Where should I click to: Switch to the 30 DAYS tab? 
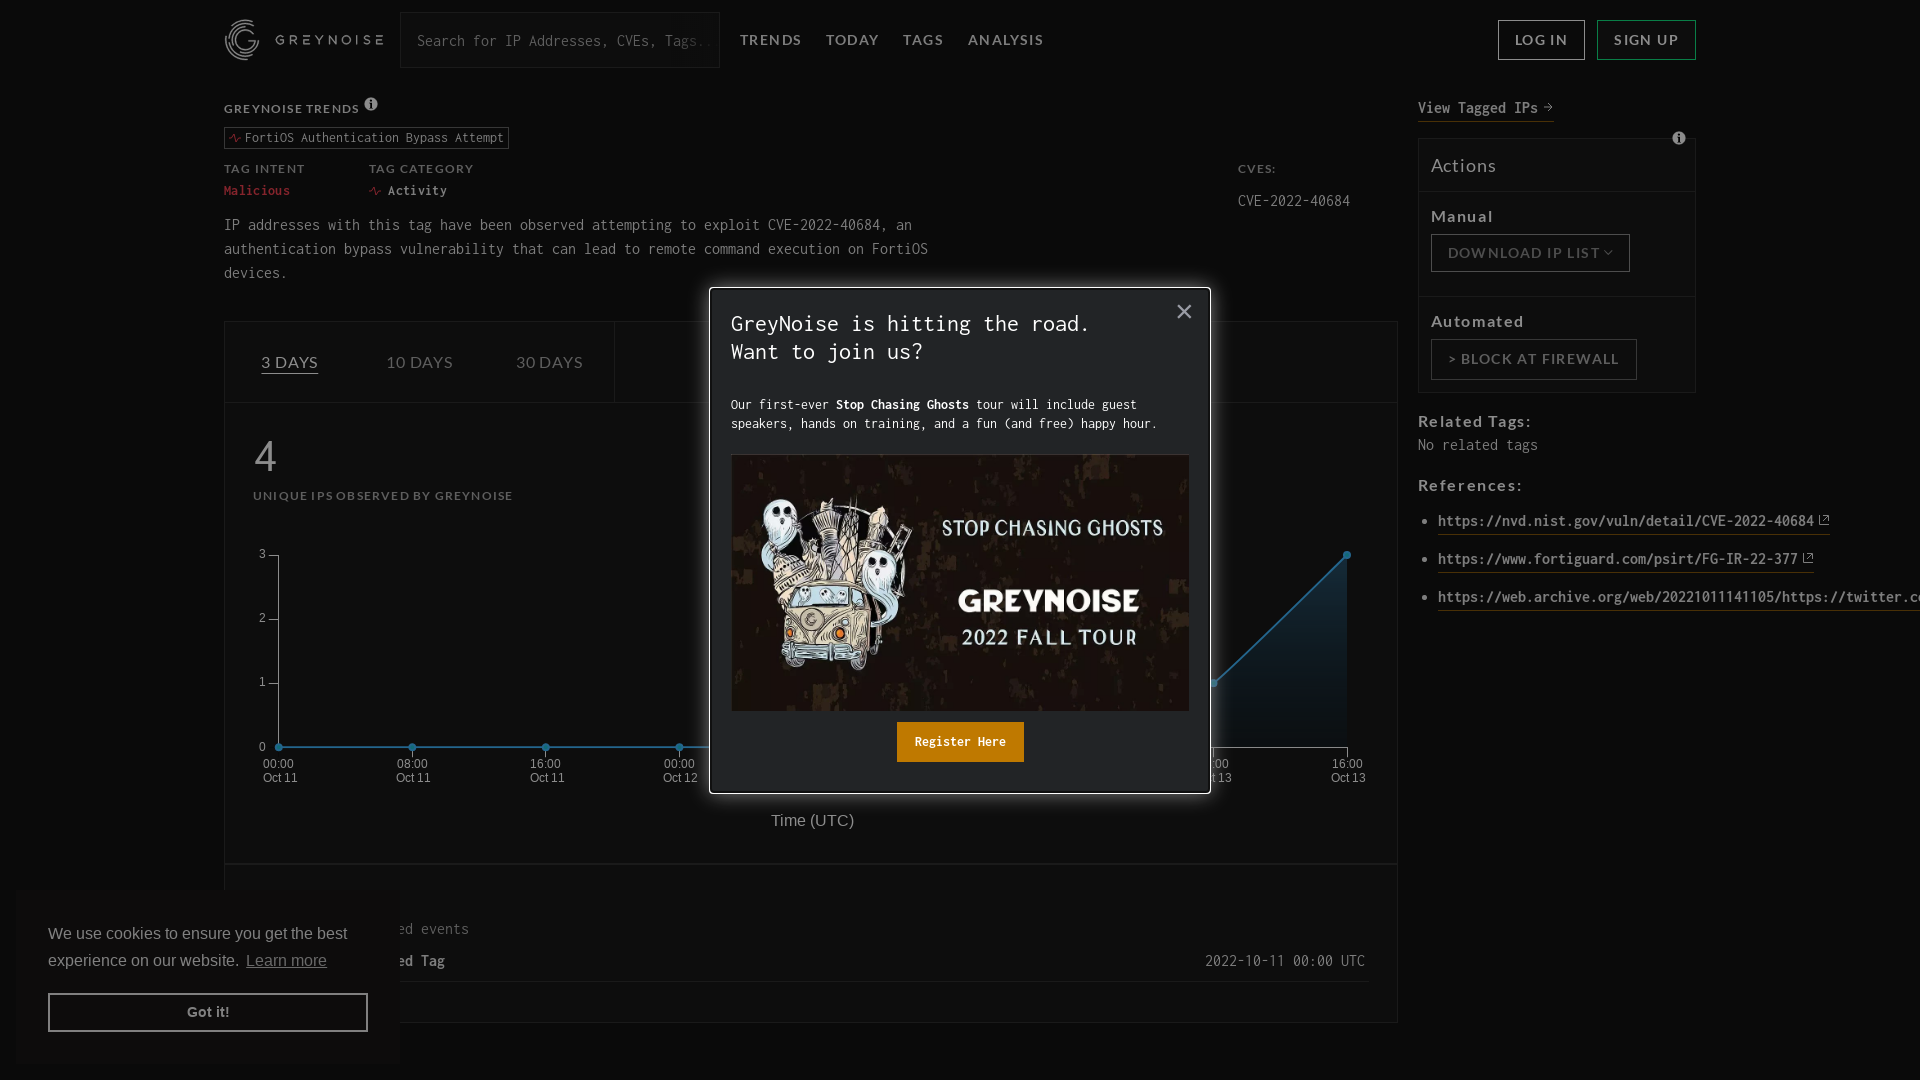point(549,362)
